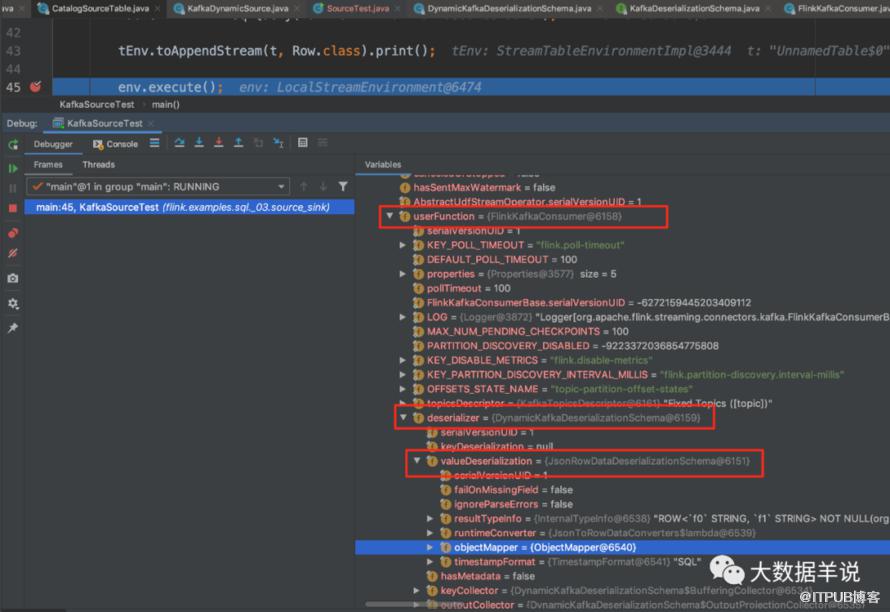Click the thread dump camera icon
This screenshot has width=890, height=612.
click(12, 278)
